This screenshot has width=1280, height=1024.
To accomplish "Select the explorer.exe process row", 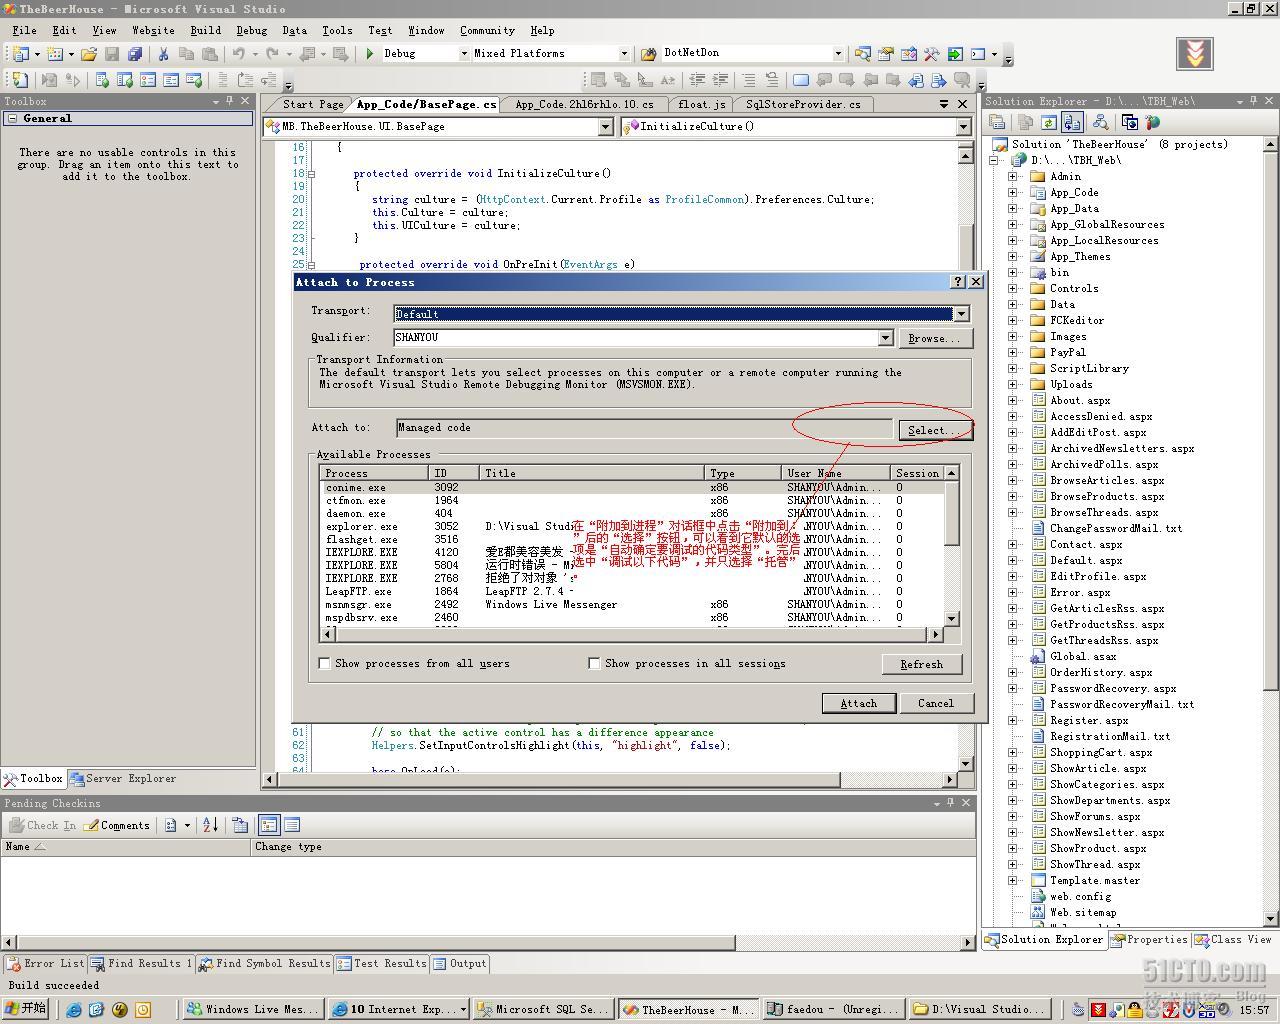I will click(632, 526).
